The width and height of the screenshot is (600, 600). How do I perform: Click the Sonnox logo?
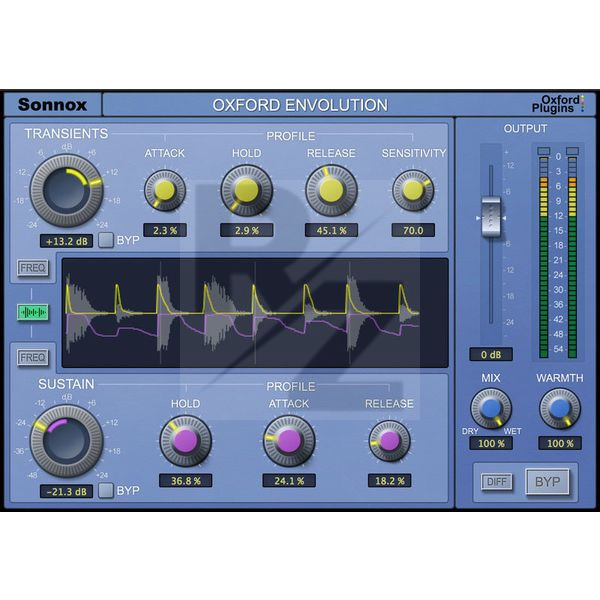(52, 104)
